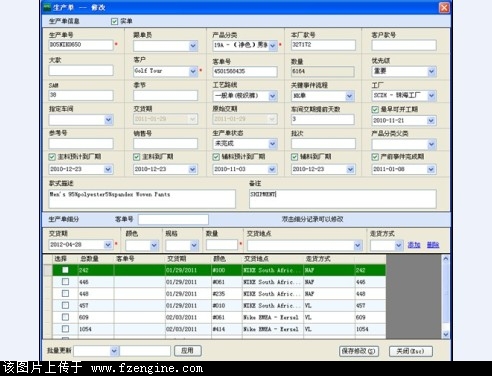Open the 交货地点 dropdown
492x376 pixels.
click(x=358, y=246)
